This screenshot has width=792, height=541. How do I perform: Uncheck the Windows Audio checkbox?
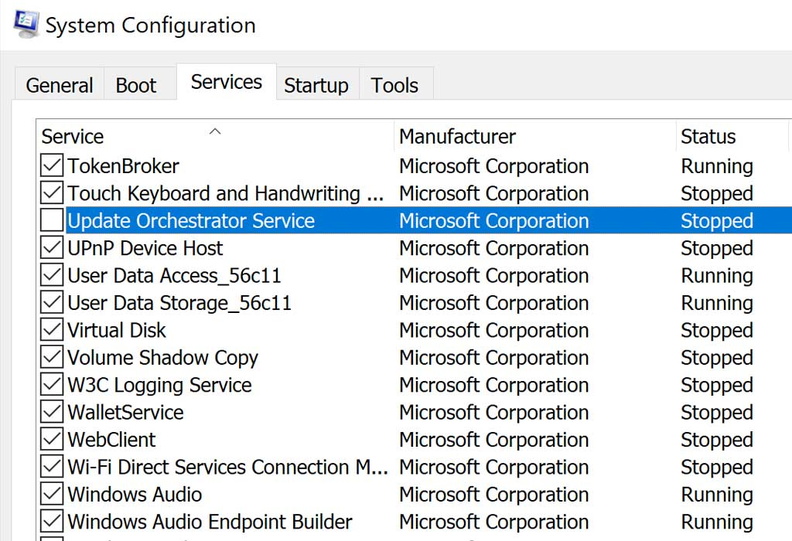52,494
